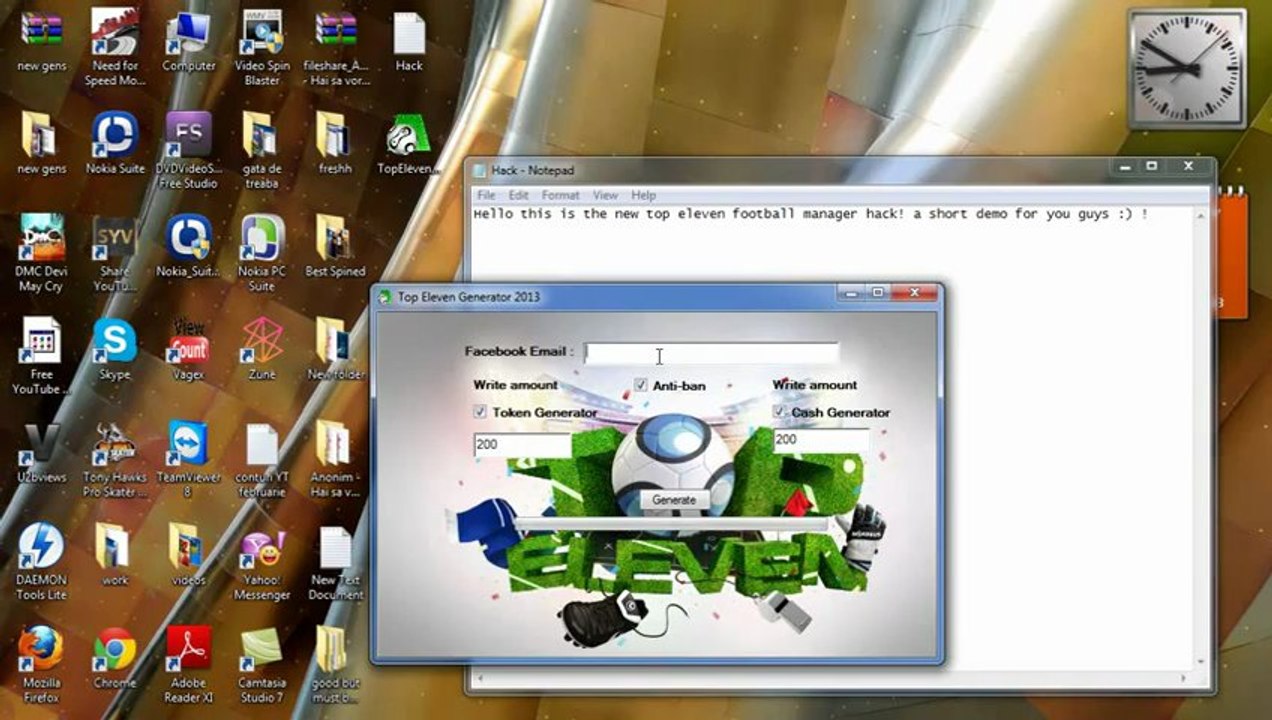Open Notepad Format menu
Viewport: 1272px width, 720px height.
click(x=560, y=195)
